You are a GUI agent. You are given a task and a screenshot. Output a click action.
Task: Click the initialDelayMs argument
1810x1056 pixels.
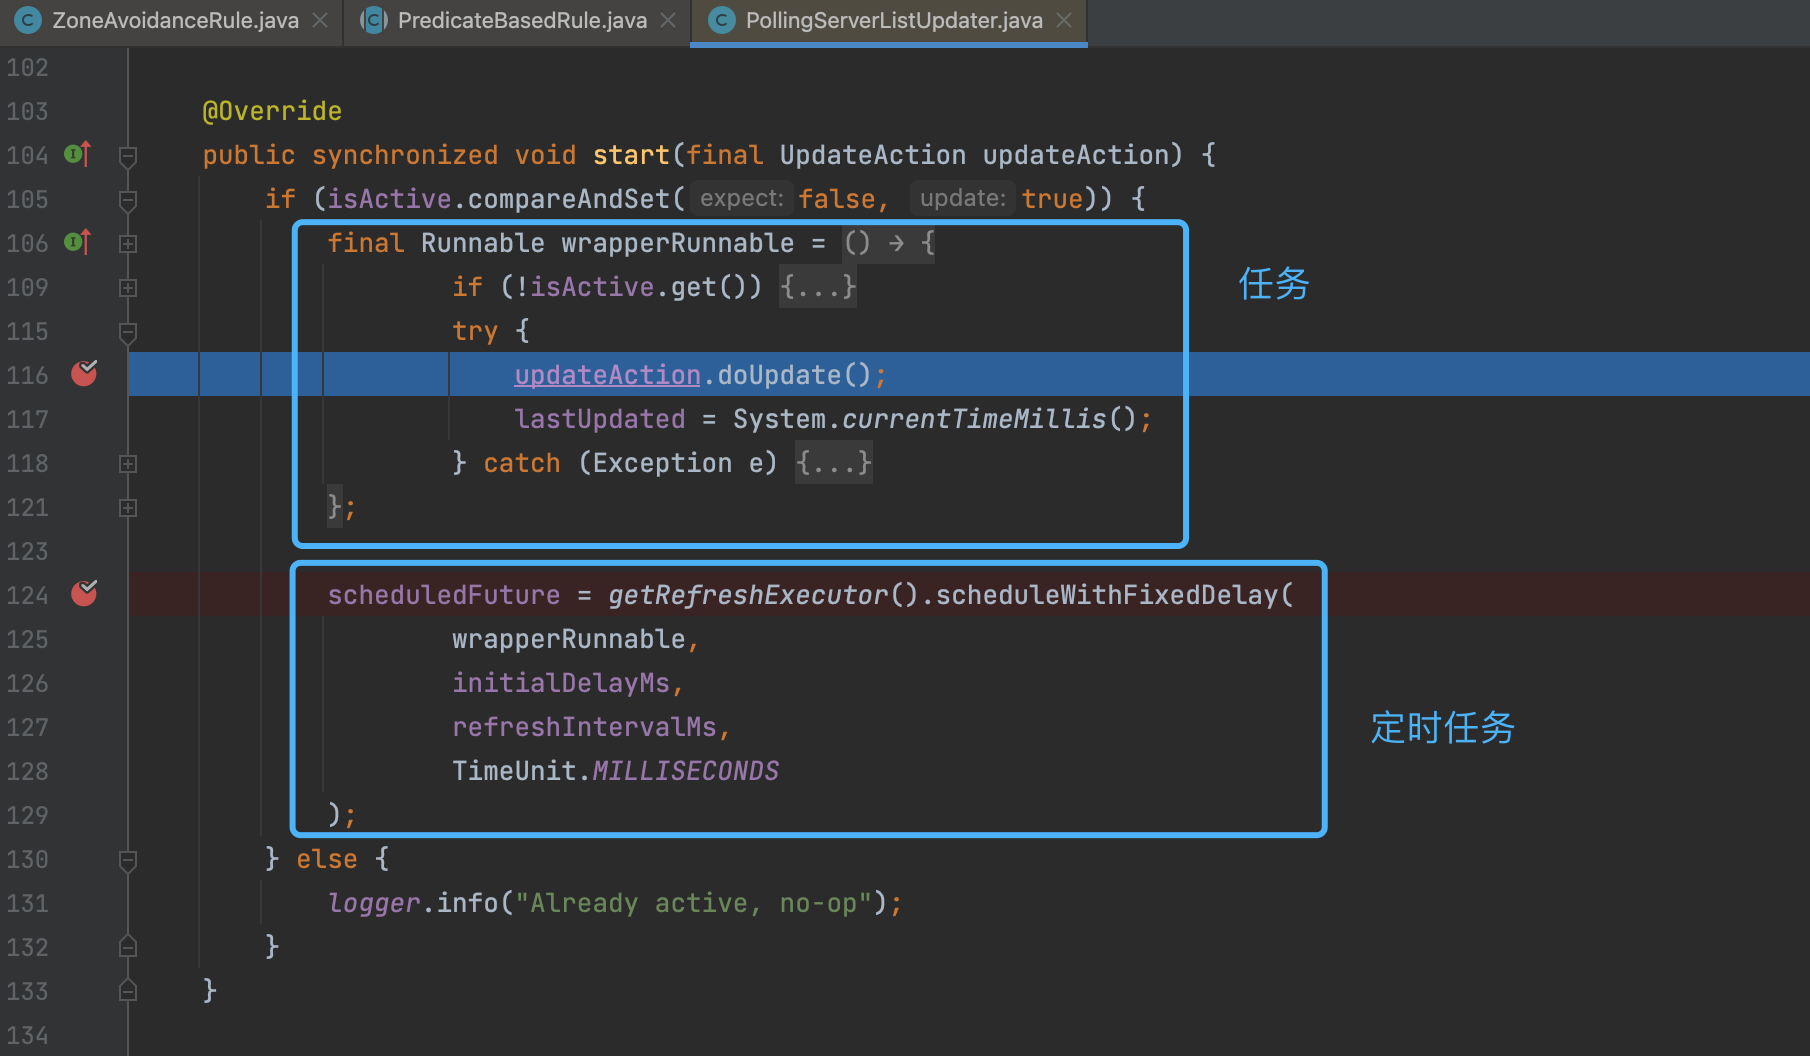(x=561, y=683)
